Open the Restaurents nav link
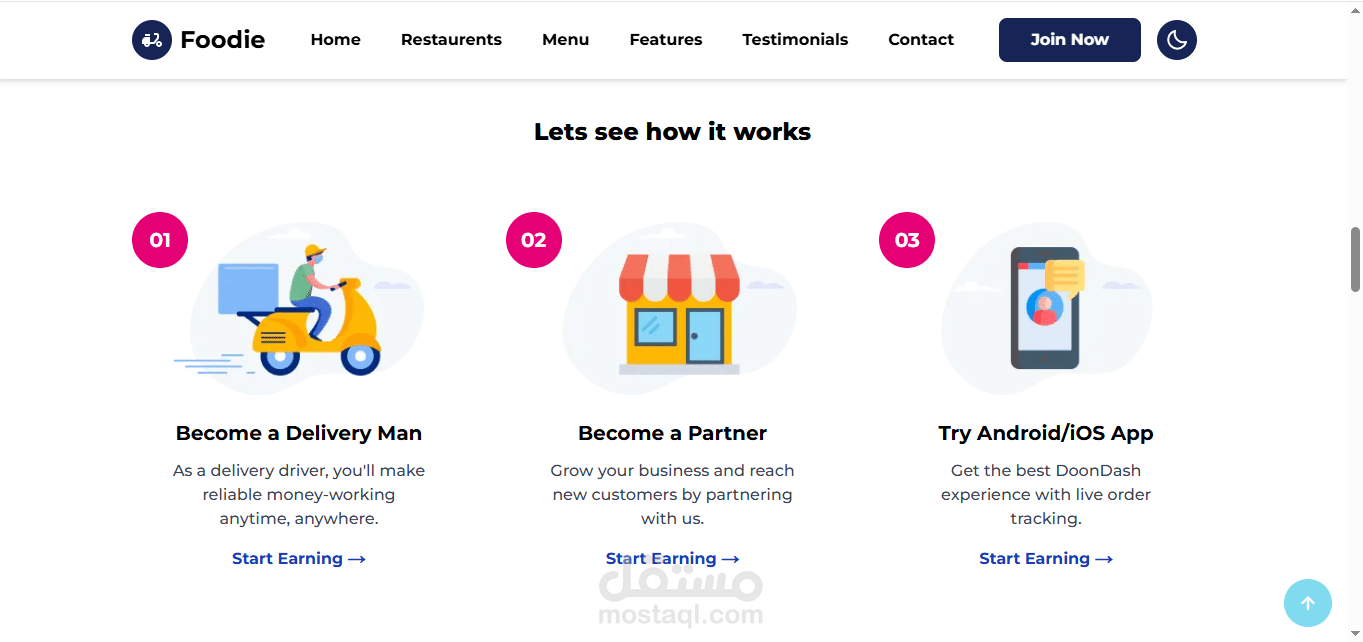 [451, 40]
